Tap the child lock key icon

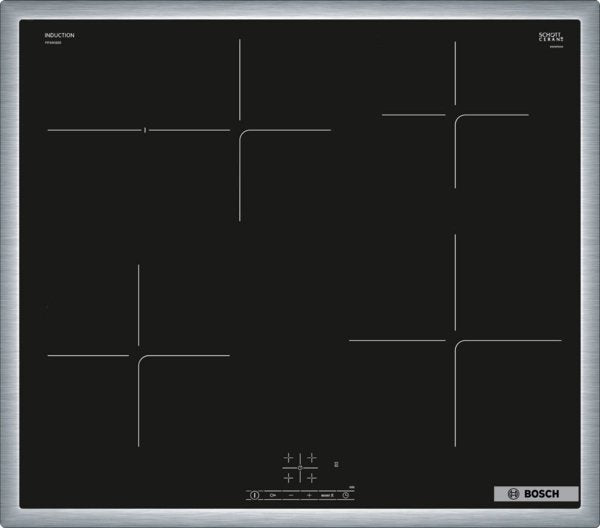(272, 494)
